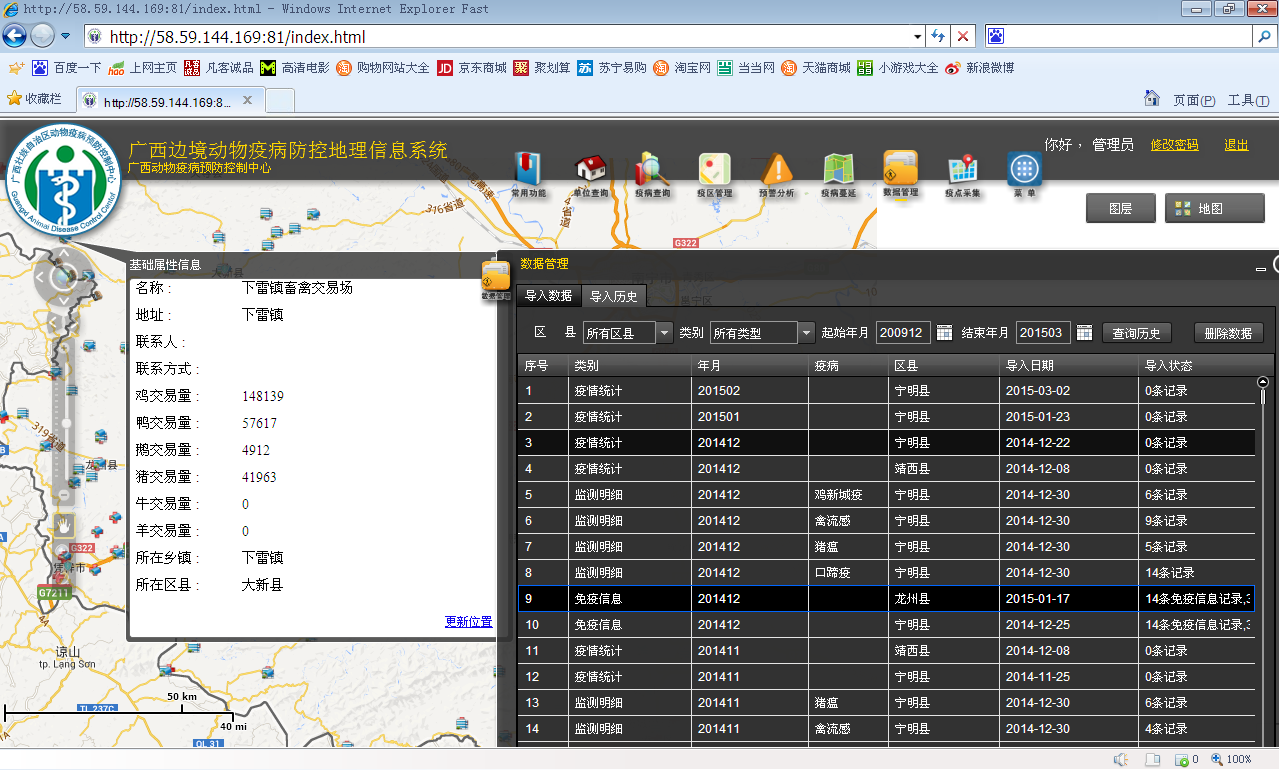
Task: Open the 新浪微博 bookmark
Action: [979, 68]
